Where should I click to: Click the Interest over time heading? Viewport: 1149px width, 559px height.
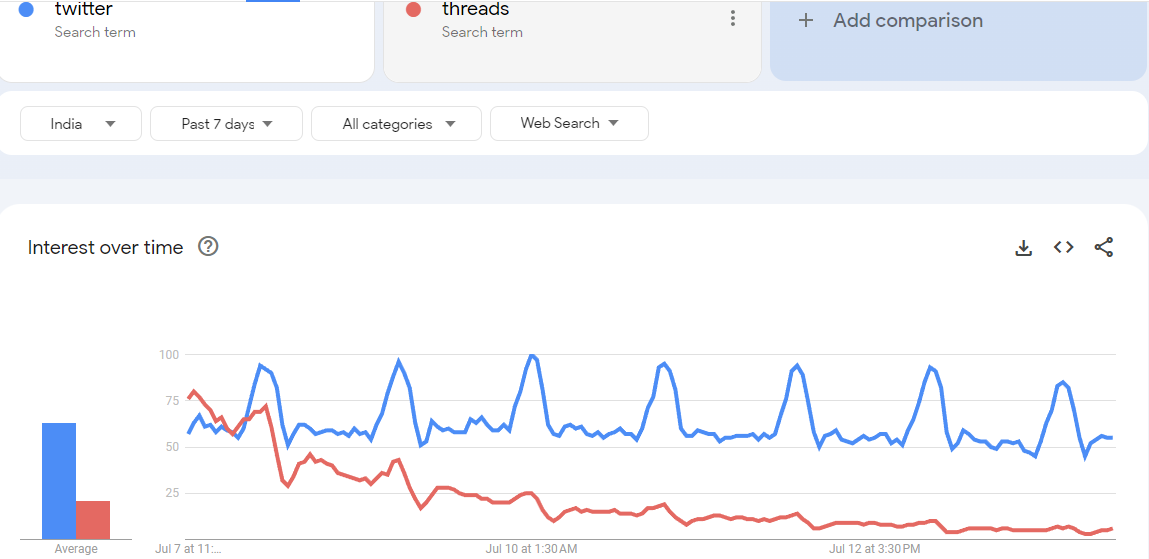coord(106,248)
